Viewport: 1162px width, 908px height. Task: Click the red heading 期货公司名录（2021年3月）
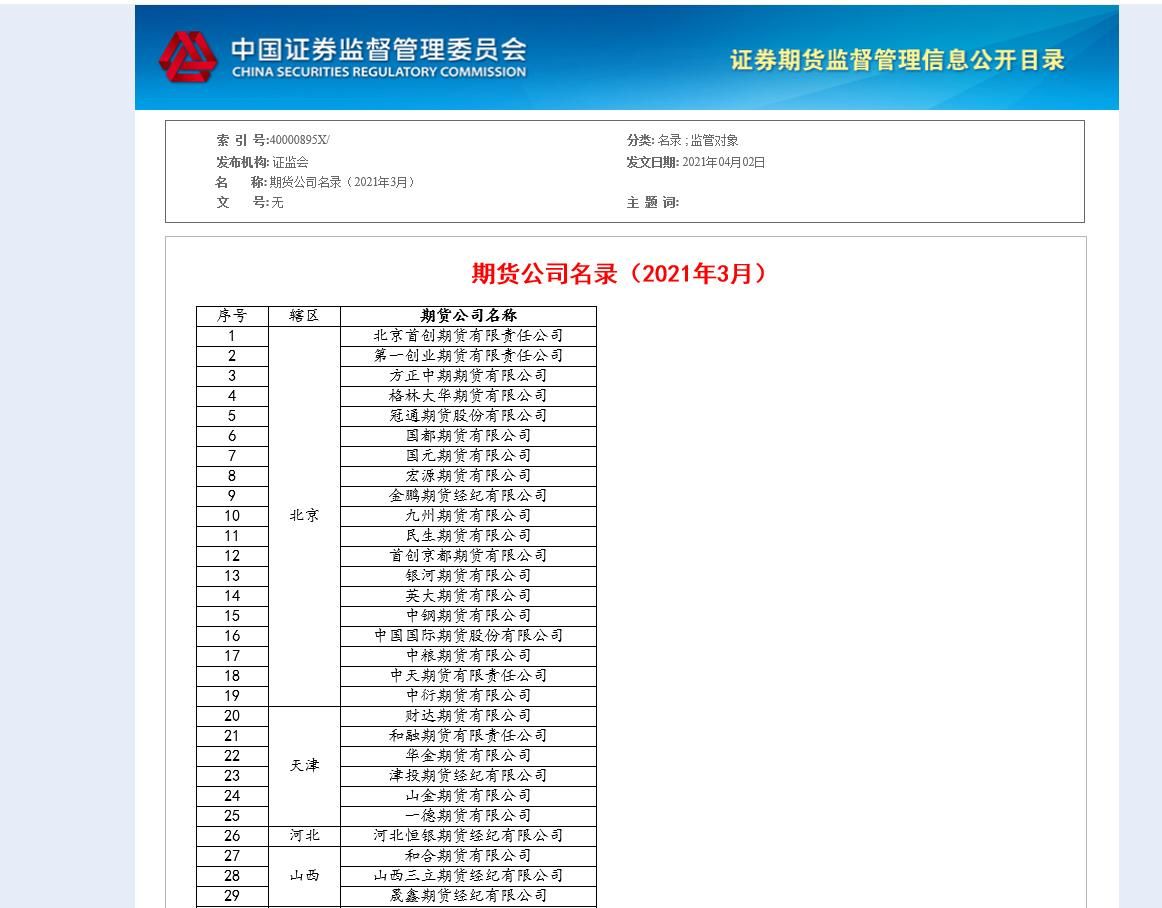pos(618,274)
